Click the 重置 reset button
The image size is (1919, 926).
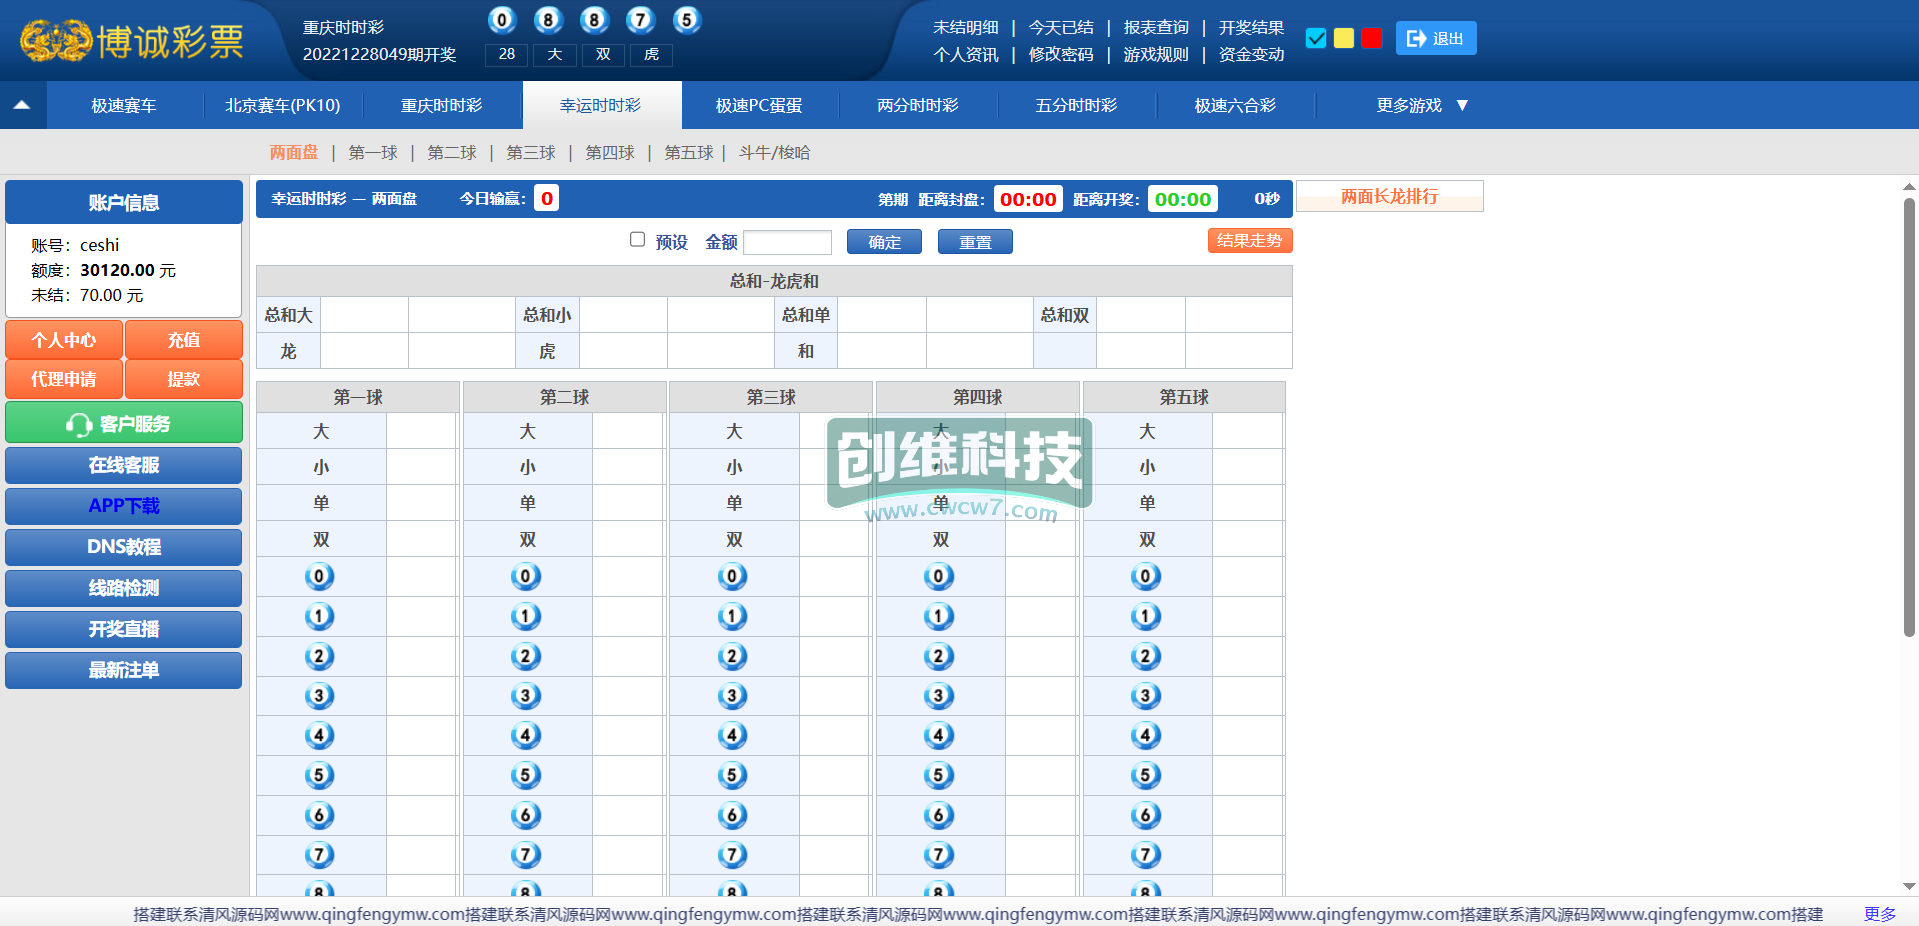tap(975, 242)
